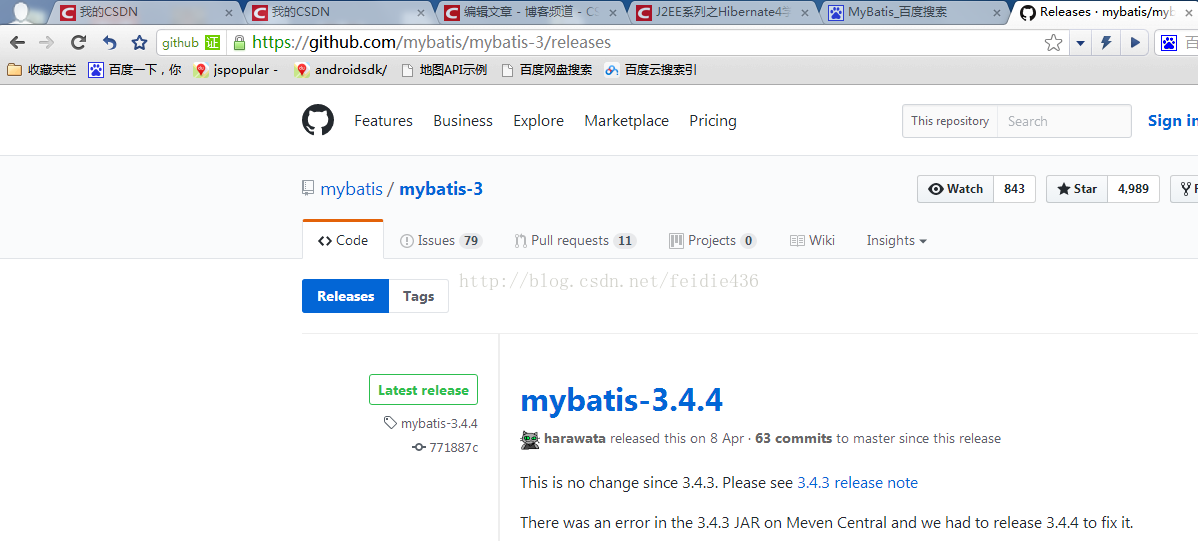Viewport: 1198px width, 541px height.
Task: Open the 百度一下，你 bookmark
Action: coord(135,70)
